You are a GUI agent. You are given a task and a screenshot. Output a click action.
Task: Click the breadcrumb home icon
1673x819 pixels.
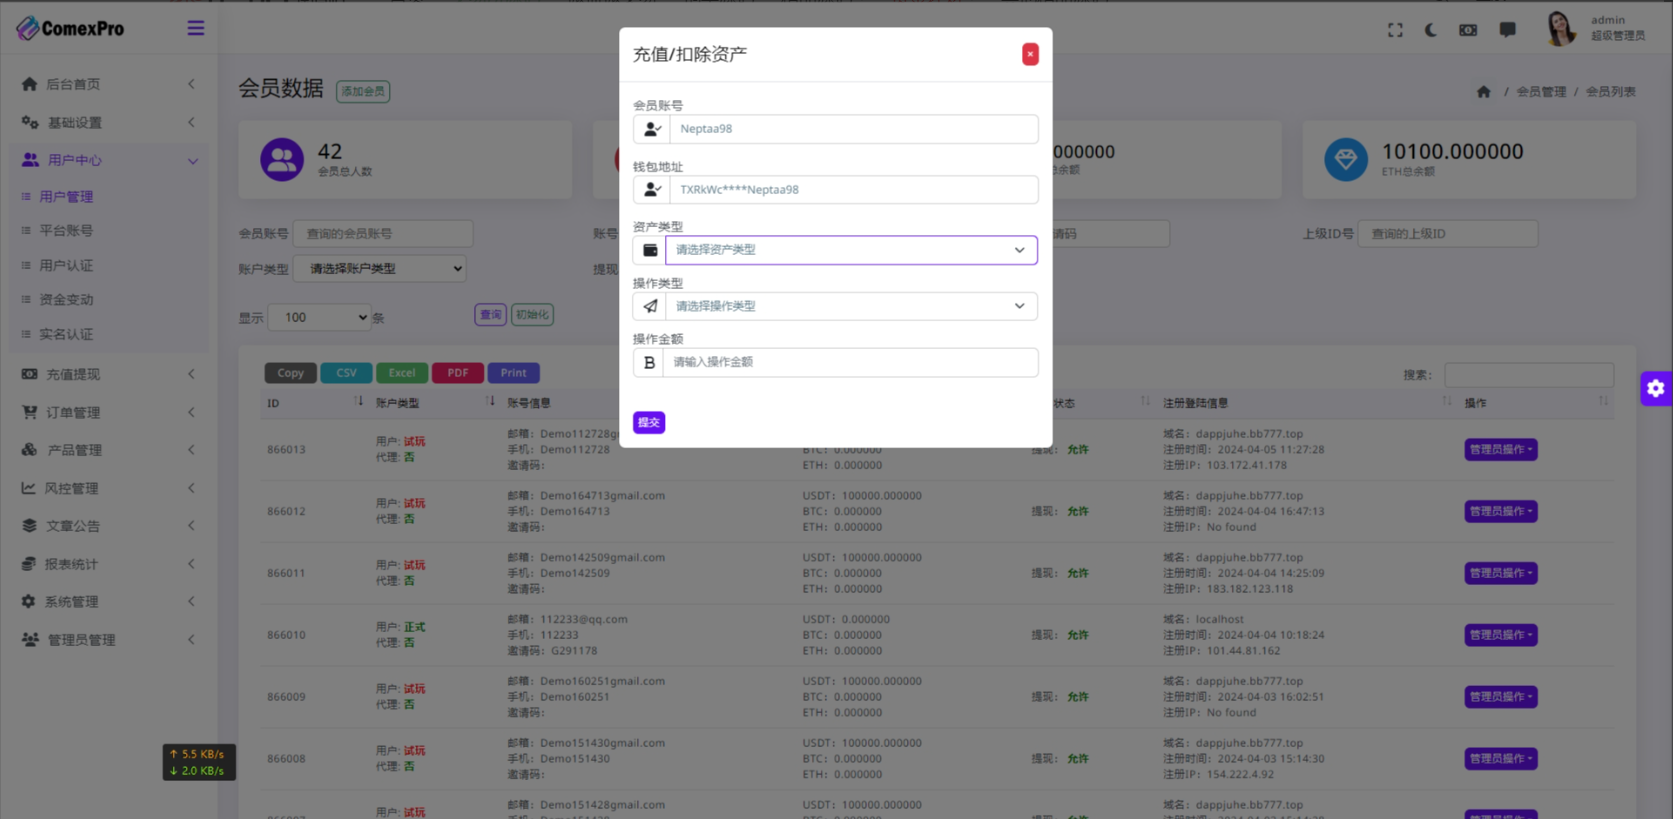1483,92
